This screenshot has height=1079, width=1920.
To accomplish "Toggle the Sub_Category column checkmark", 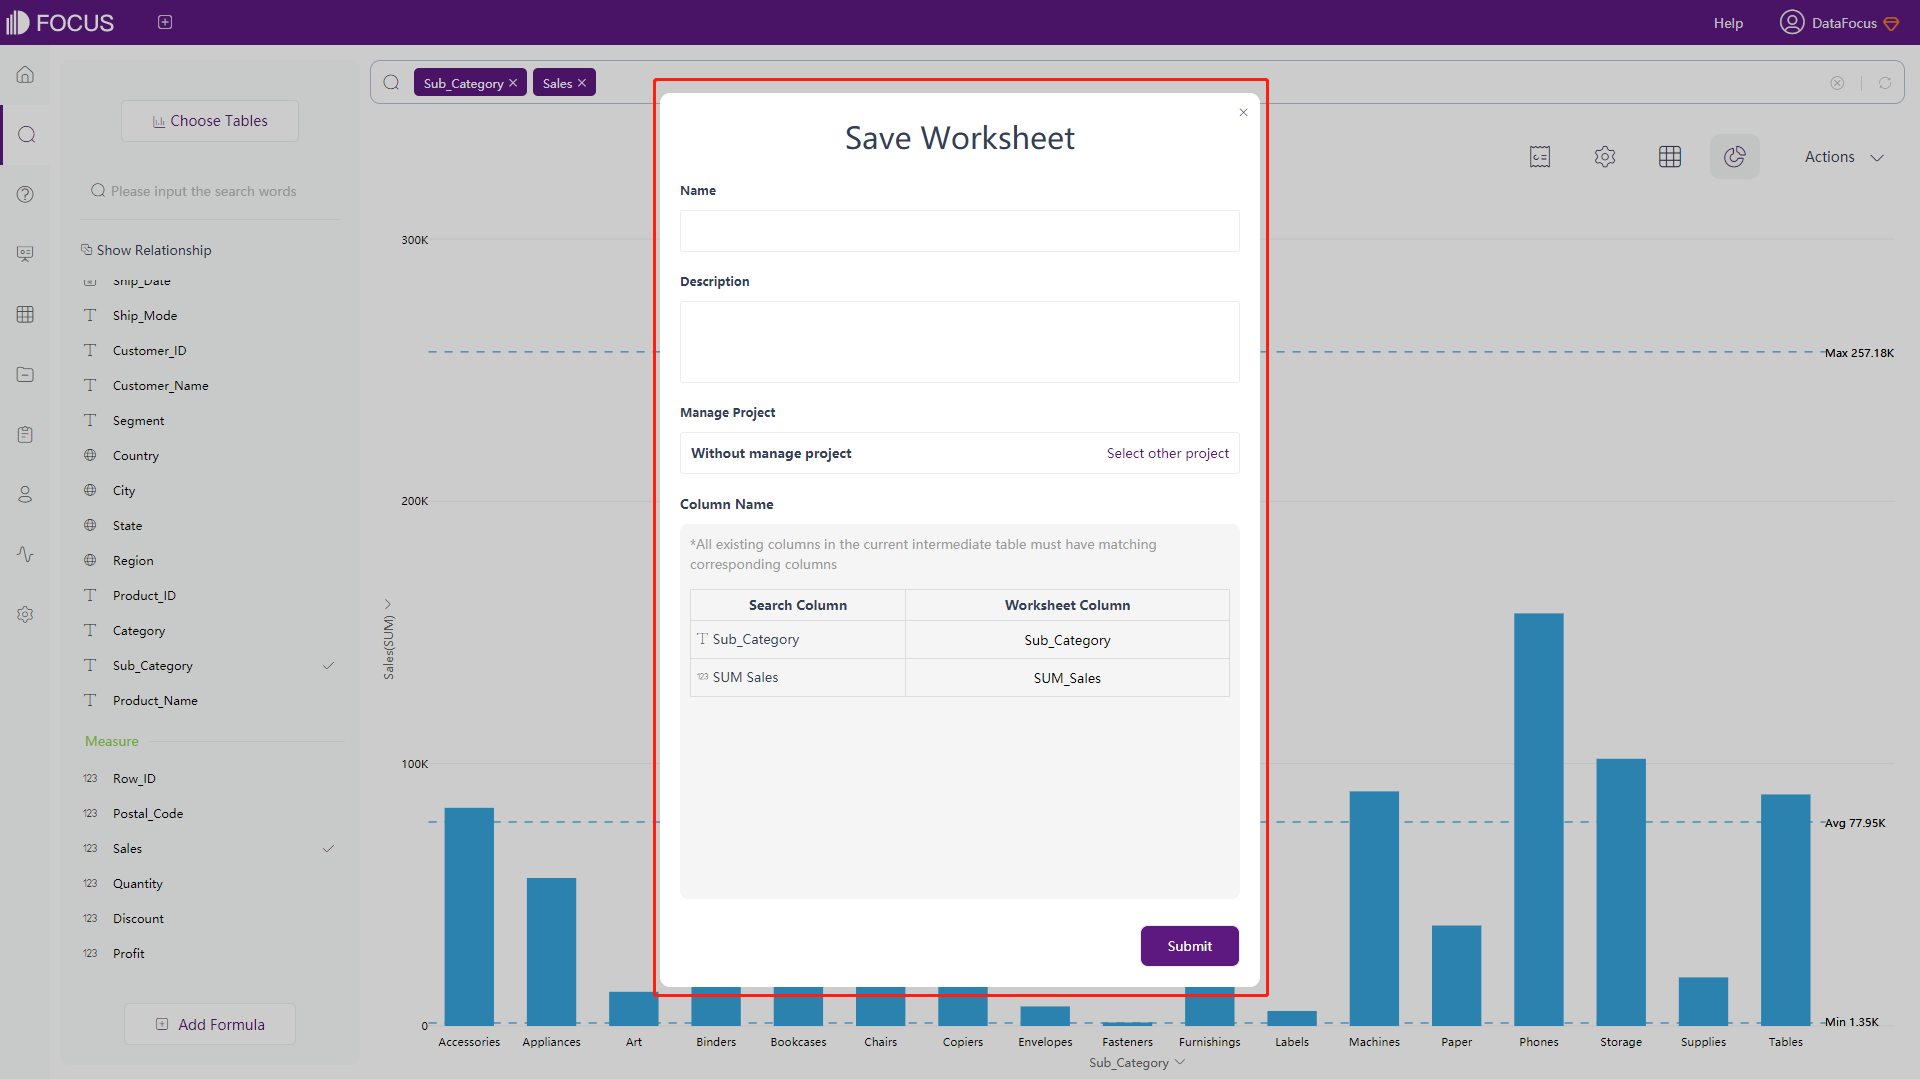I will (328, 666).
